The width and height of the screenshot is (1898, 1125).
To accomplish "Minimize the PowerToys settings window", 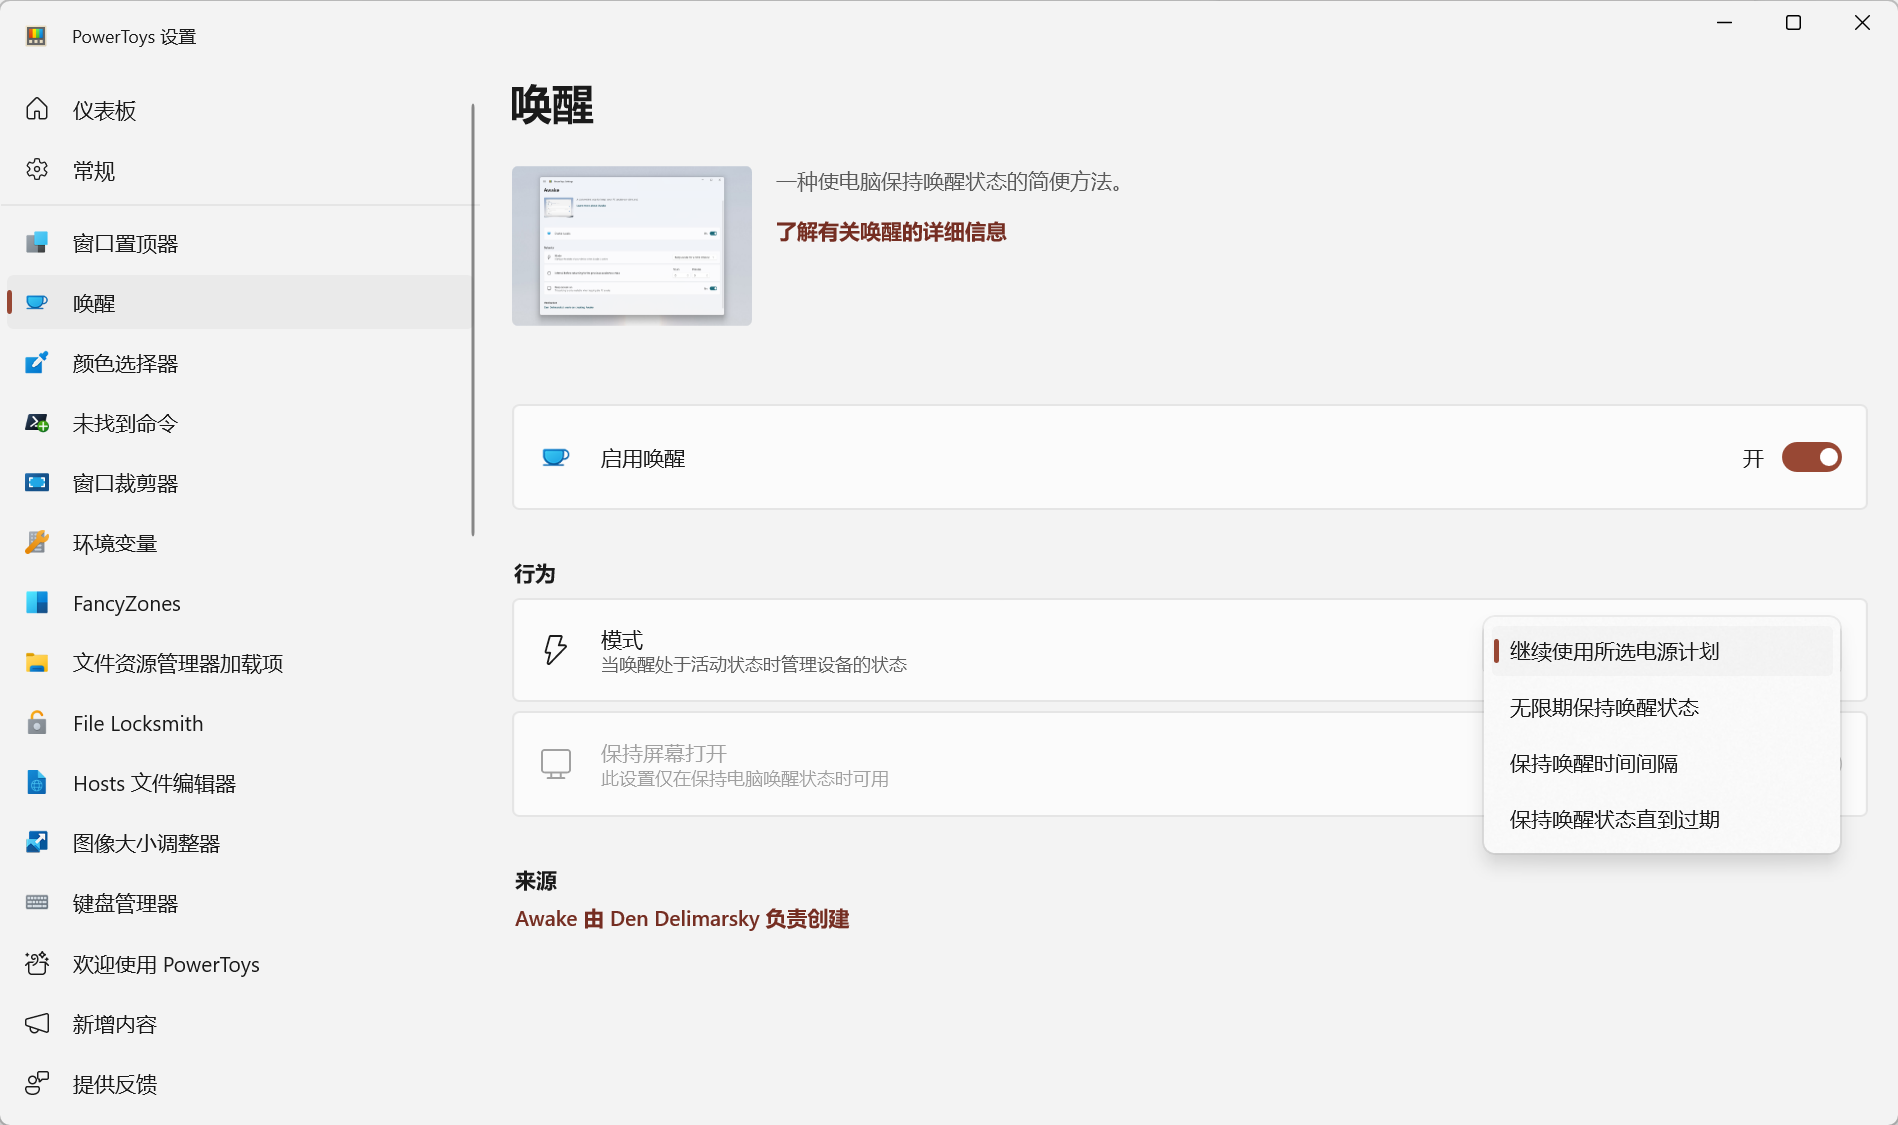I will point(1724,22).
